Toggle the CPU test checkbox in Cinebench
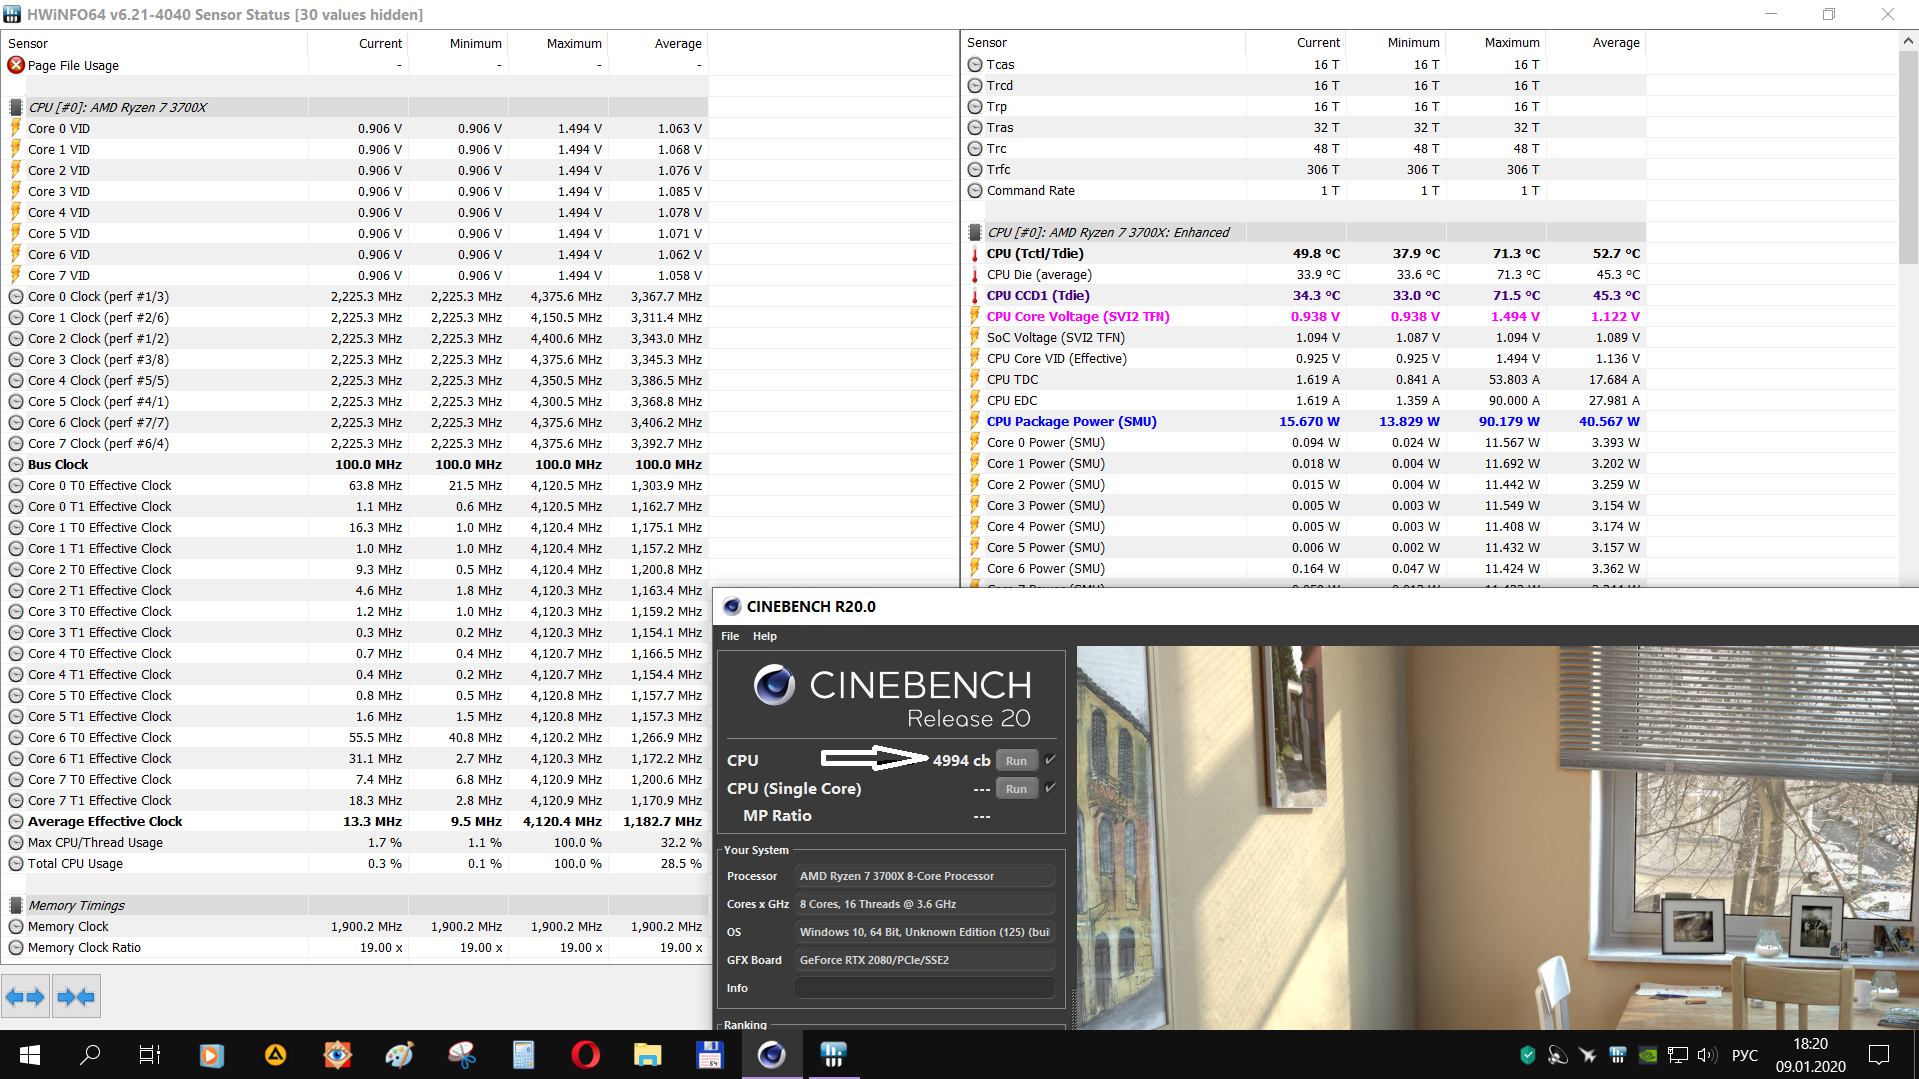 (x=1051, y=760)
